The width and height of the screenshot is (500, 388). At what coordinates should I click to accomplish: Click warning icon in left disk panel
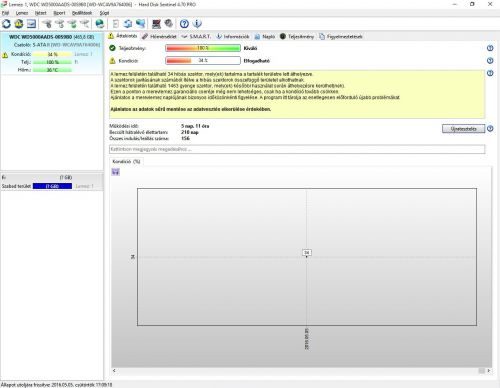5,55
